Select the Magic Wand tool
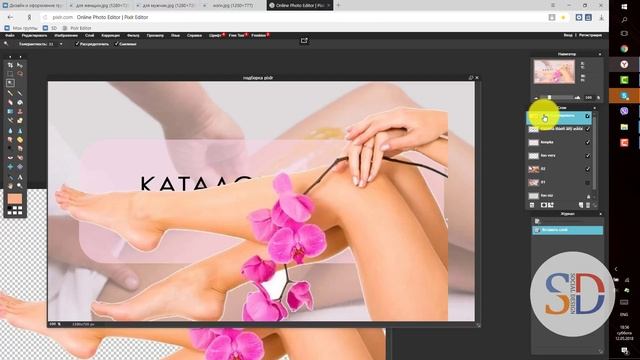640x360 pixels. pos(10,83)
